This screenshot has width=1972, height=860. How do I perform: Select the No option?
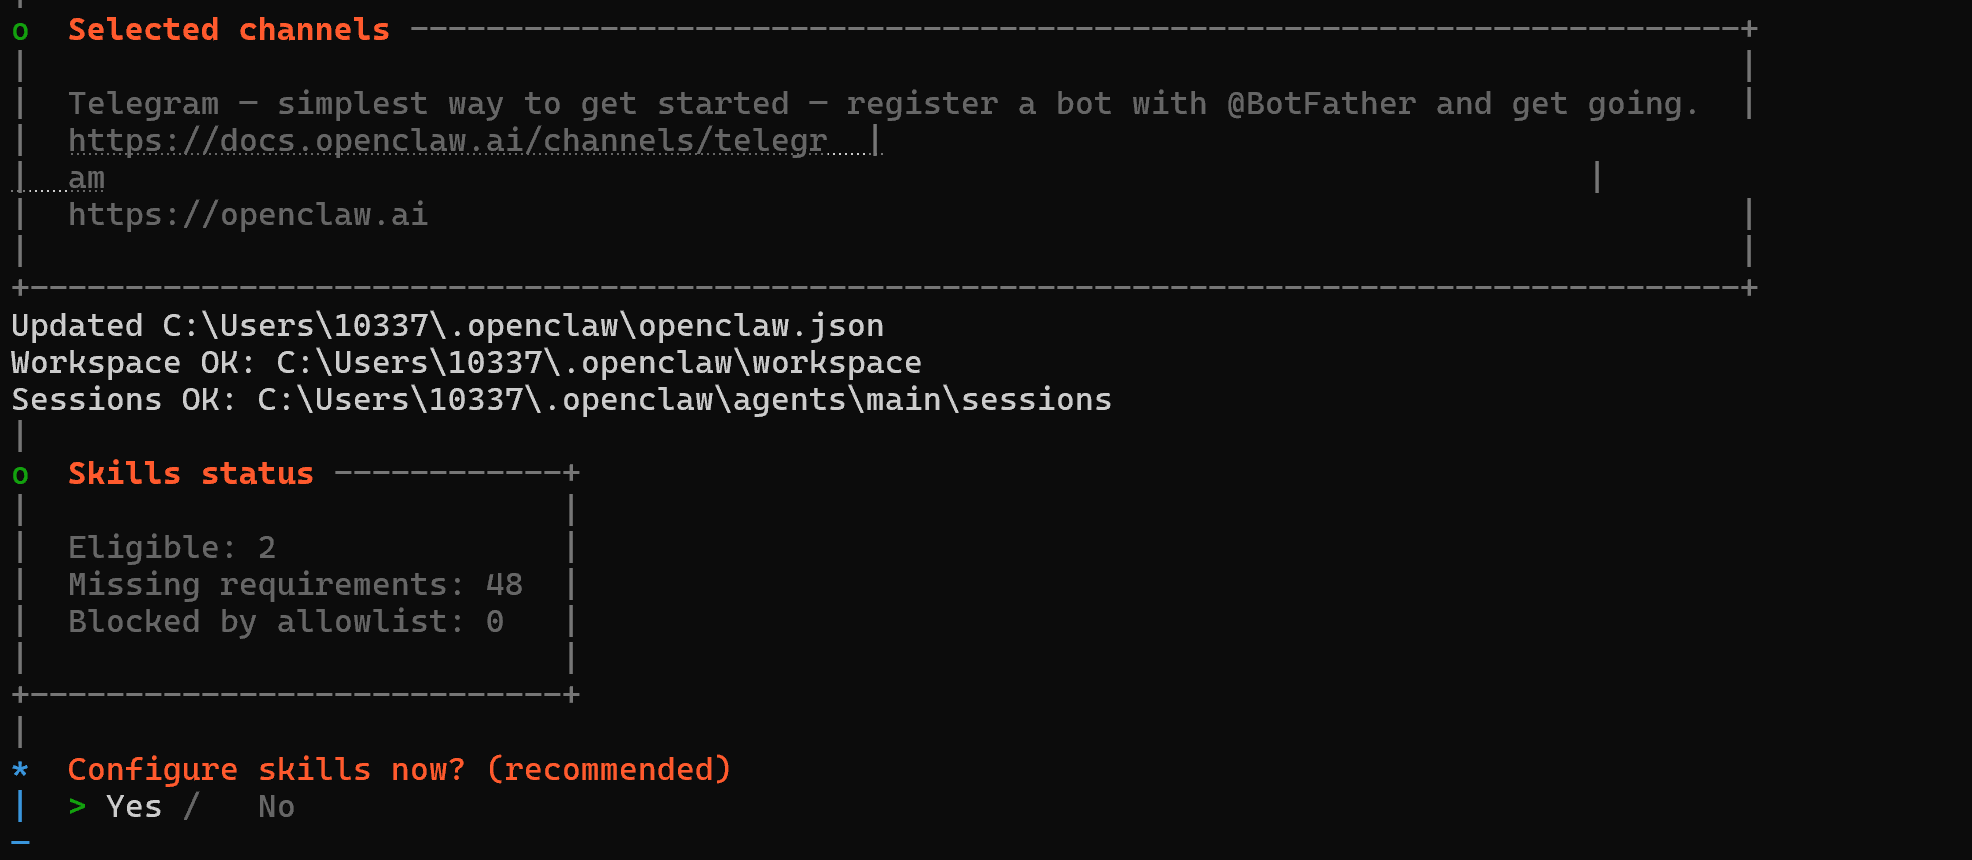[276, 806]
